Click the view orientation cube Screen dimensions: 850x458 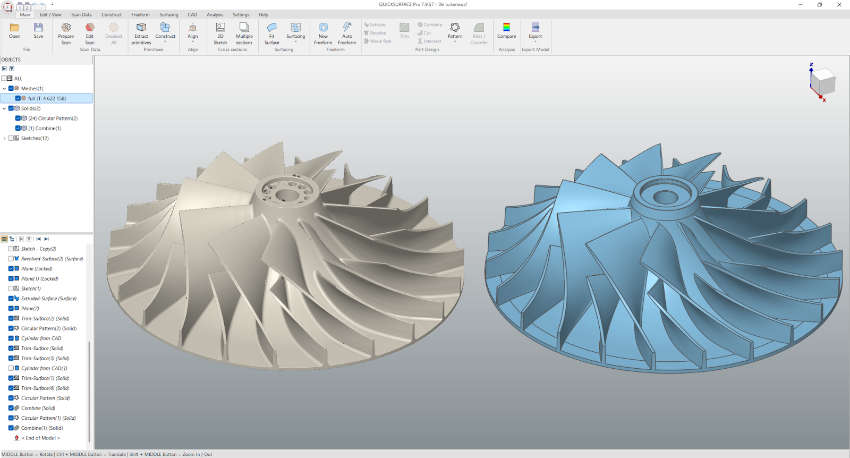click(x=823, y=81)
